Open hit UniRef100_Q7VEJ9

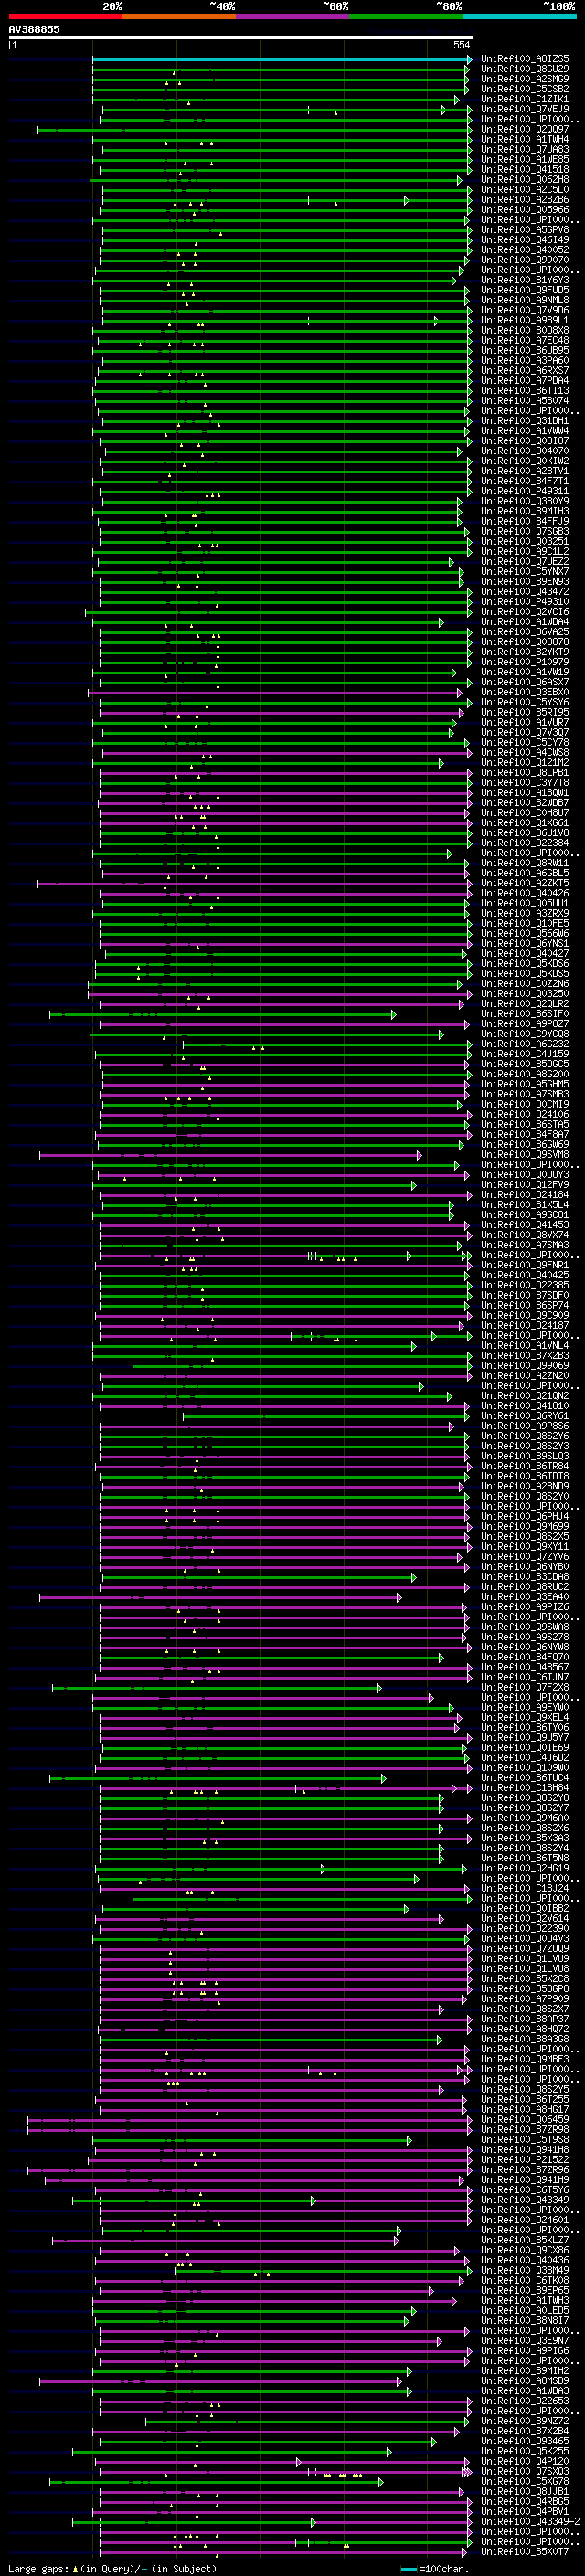point(525,109)
